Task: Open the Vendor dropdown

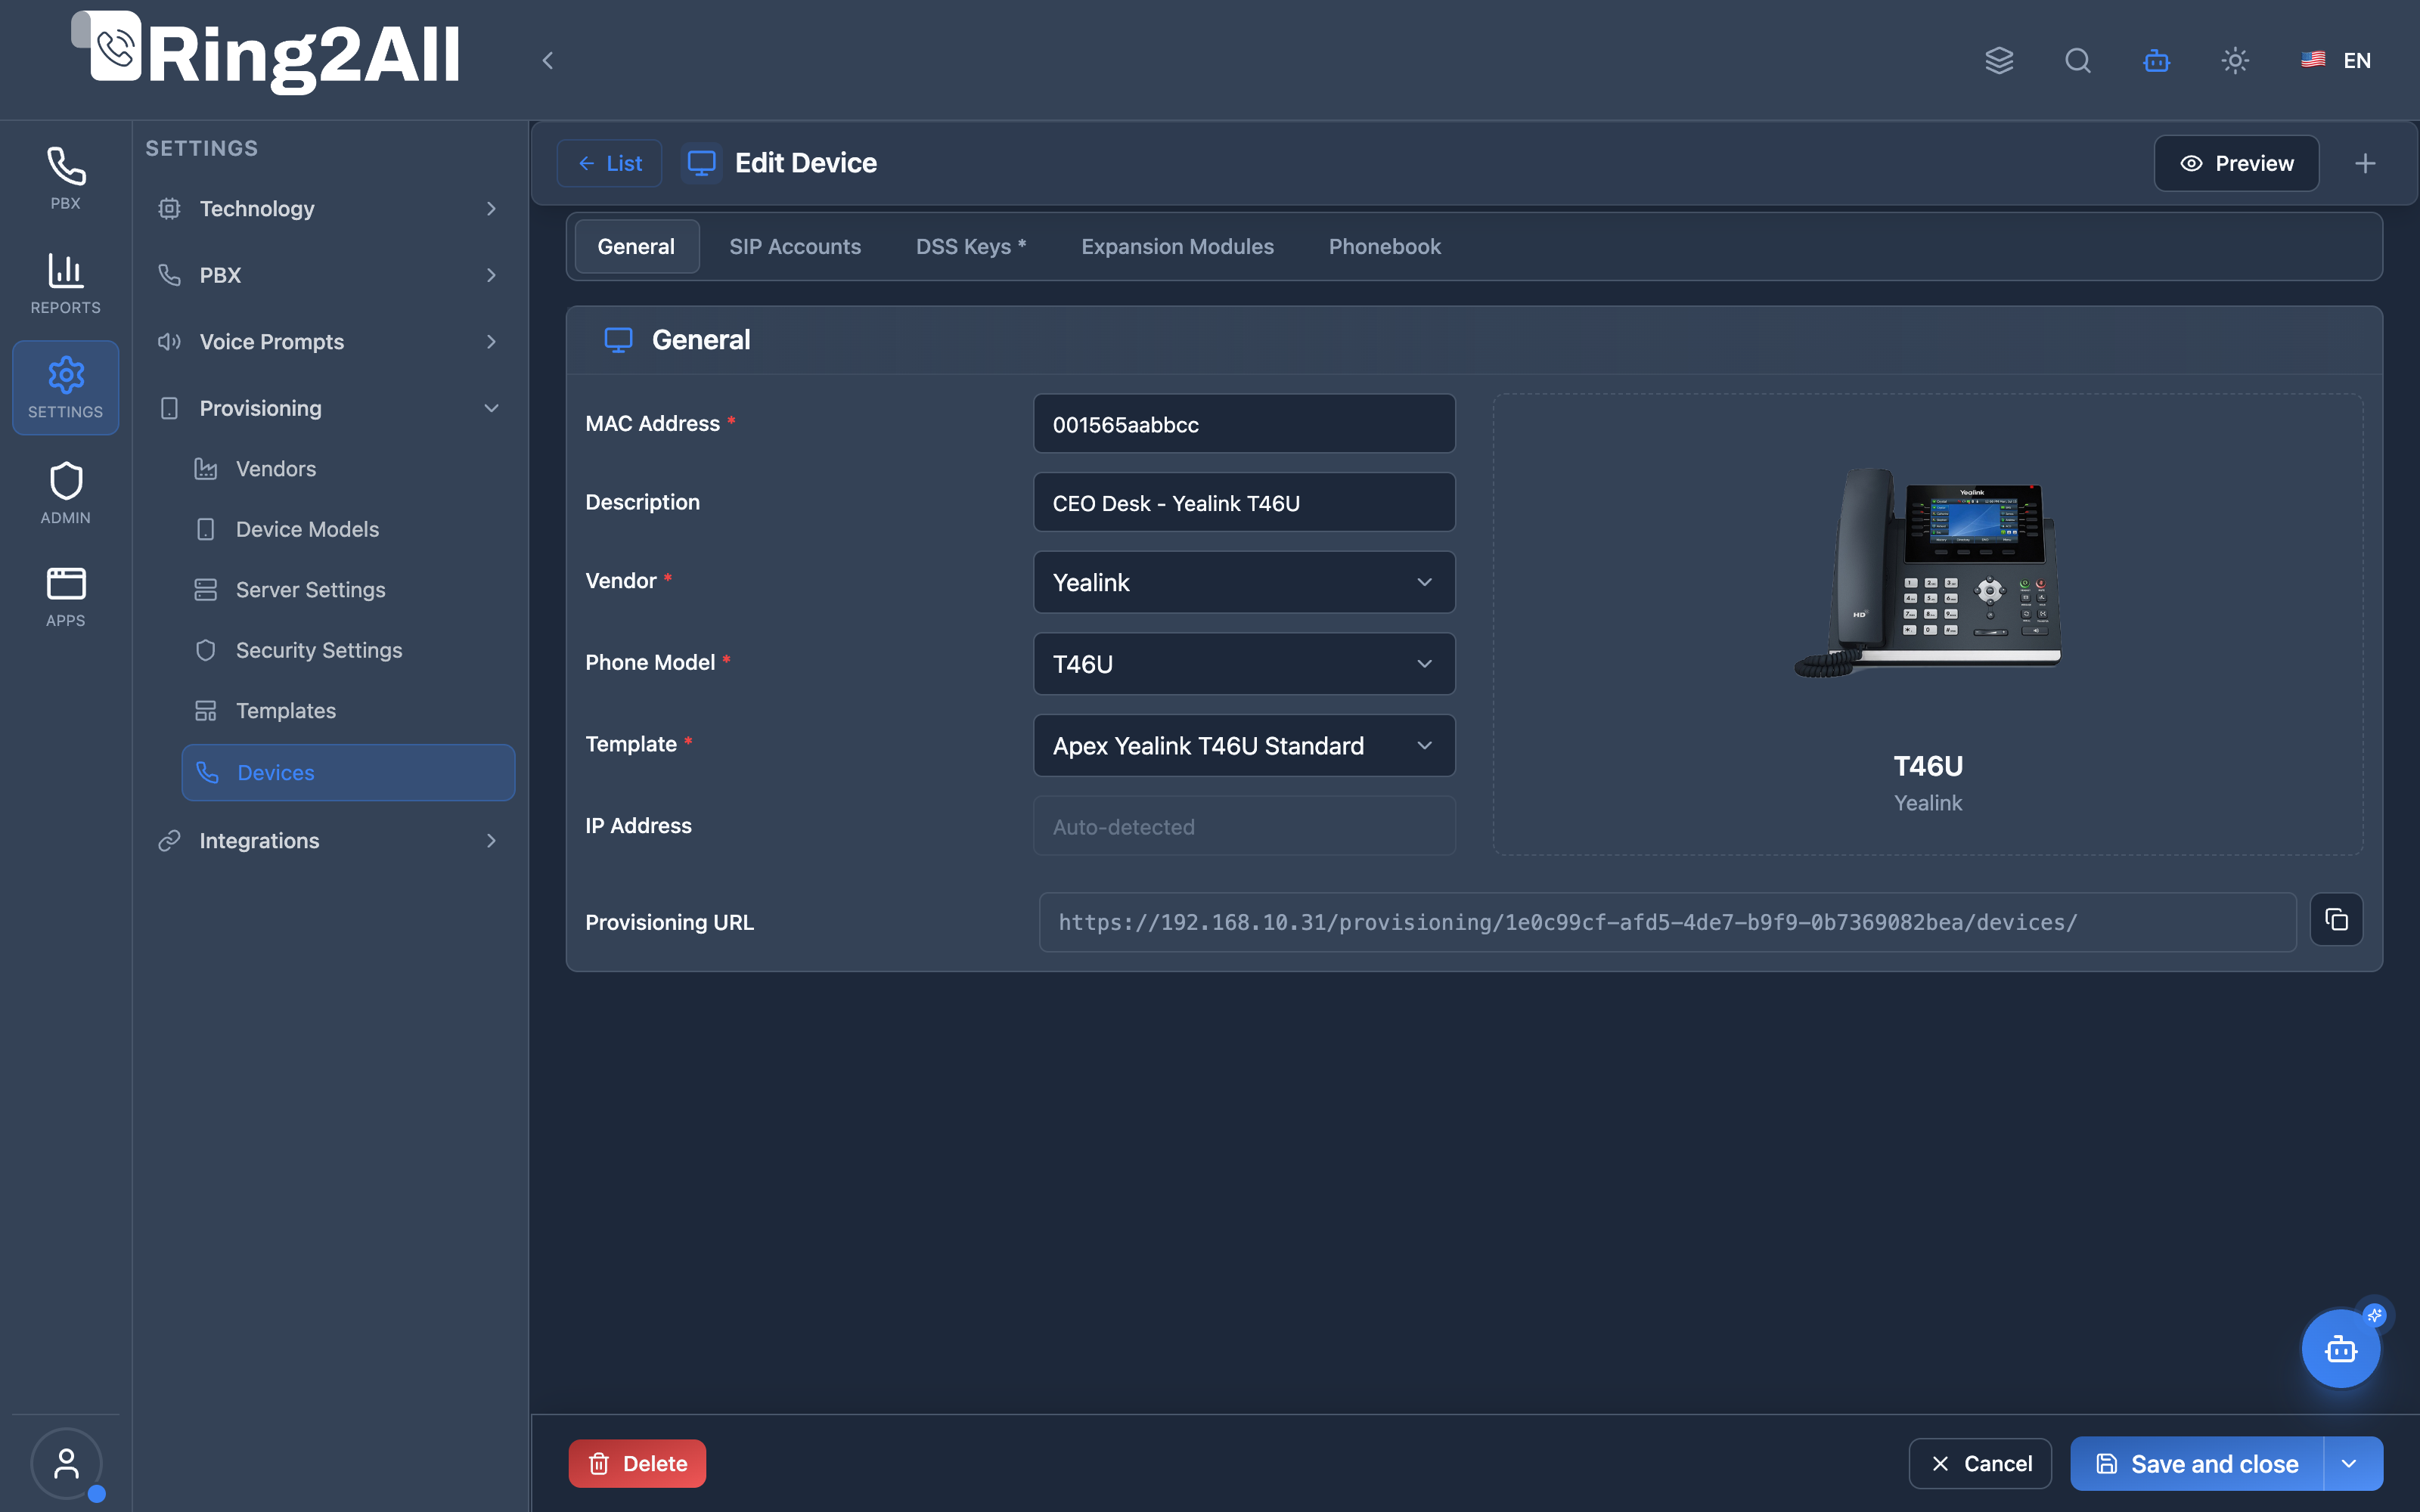Action: click(1244, 582)
